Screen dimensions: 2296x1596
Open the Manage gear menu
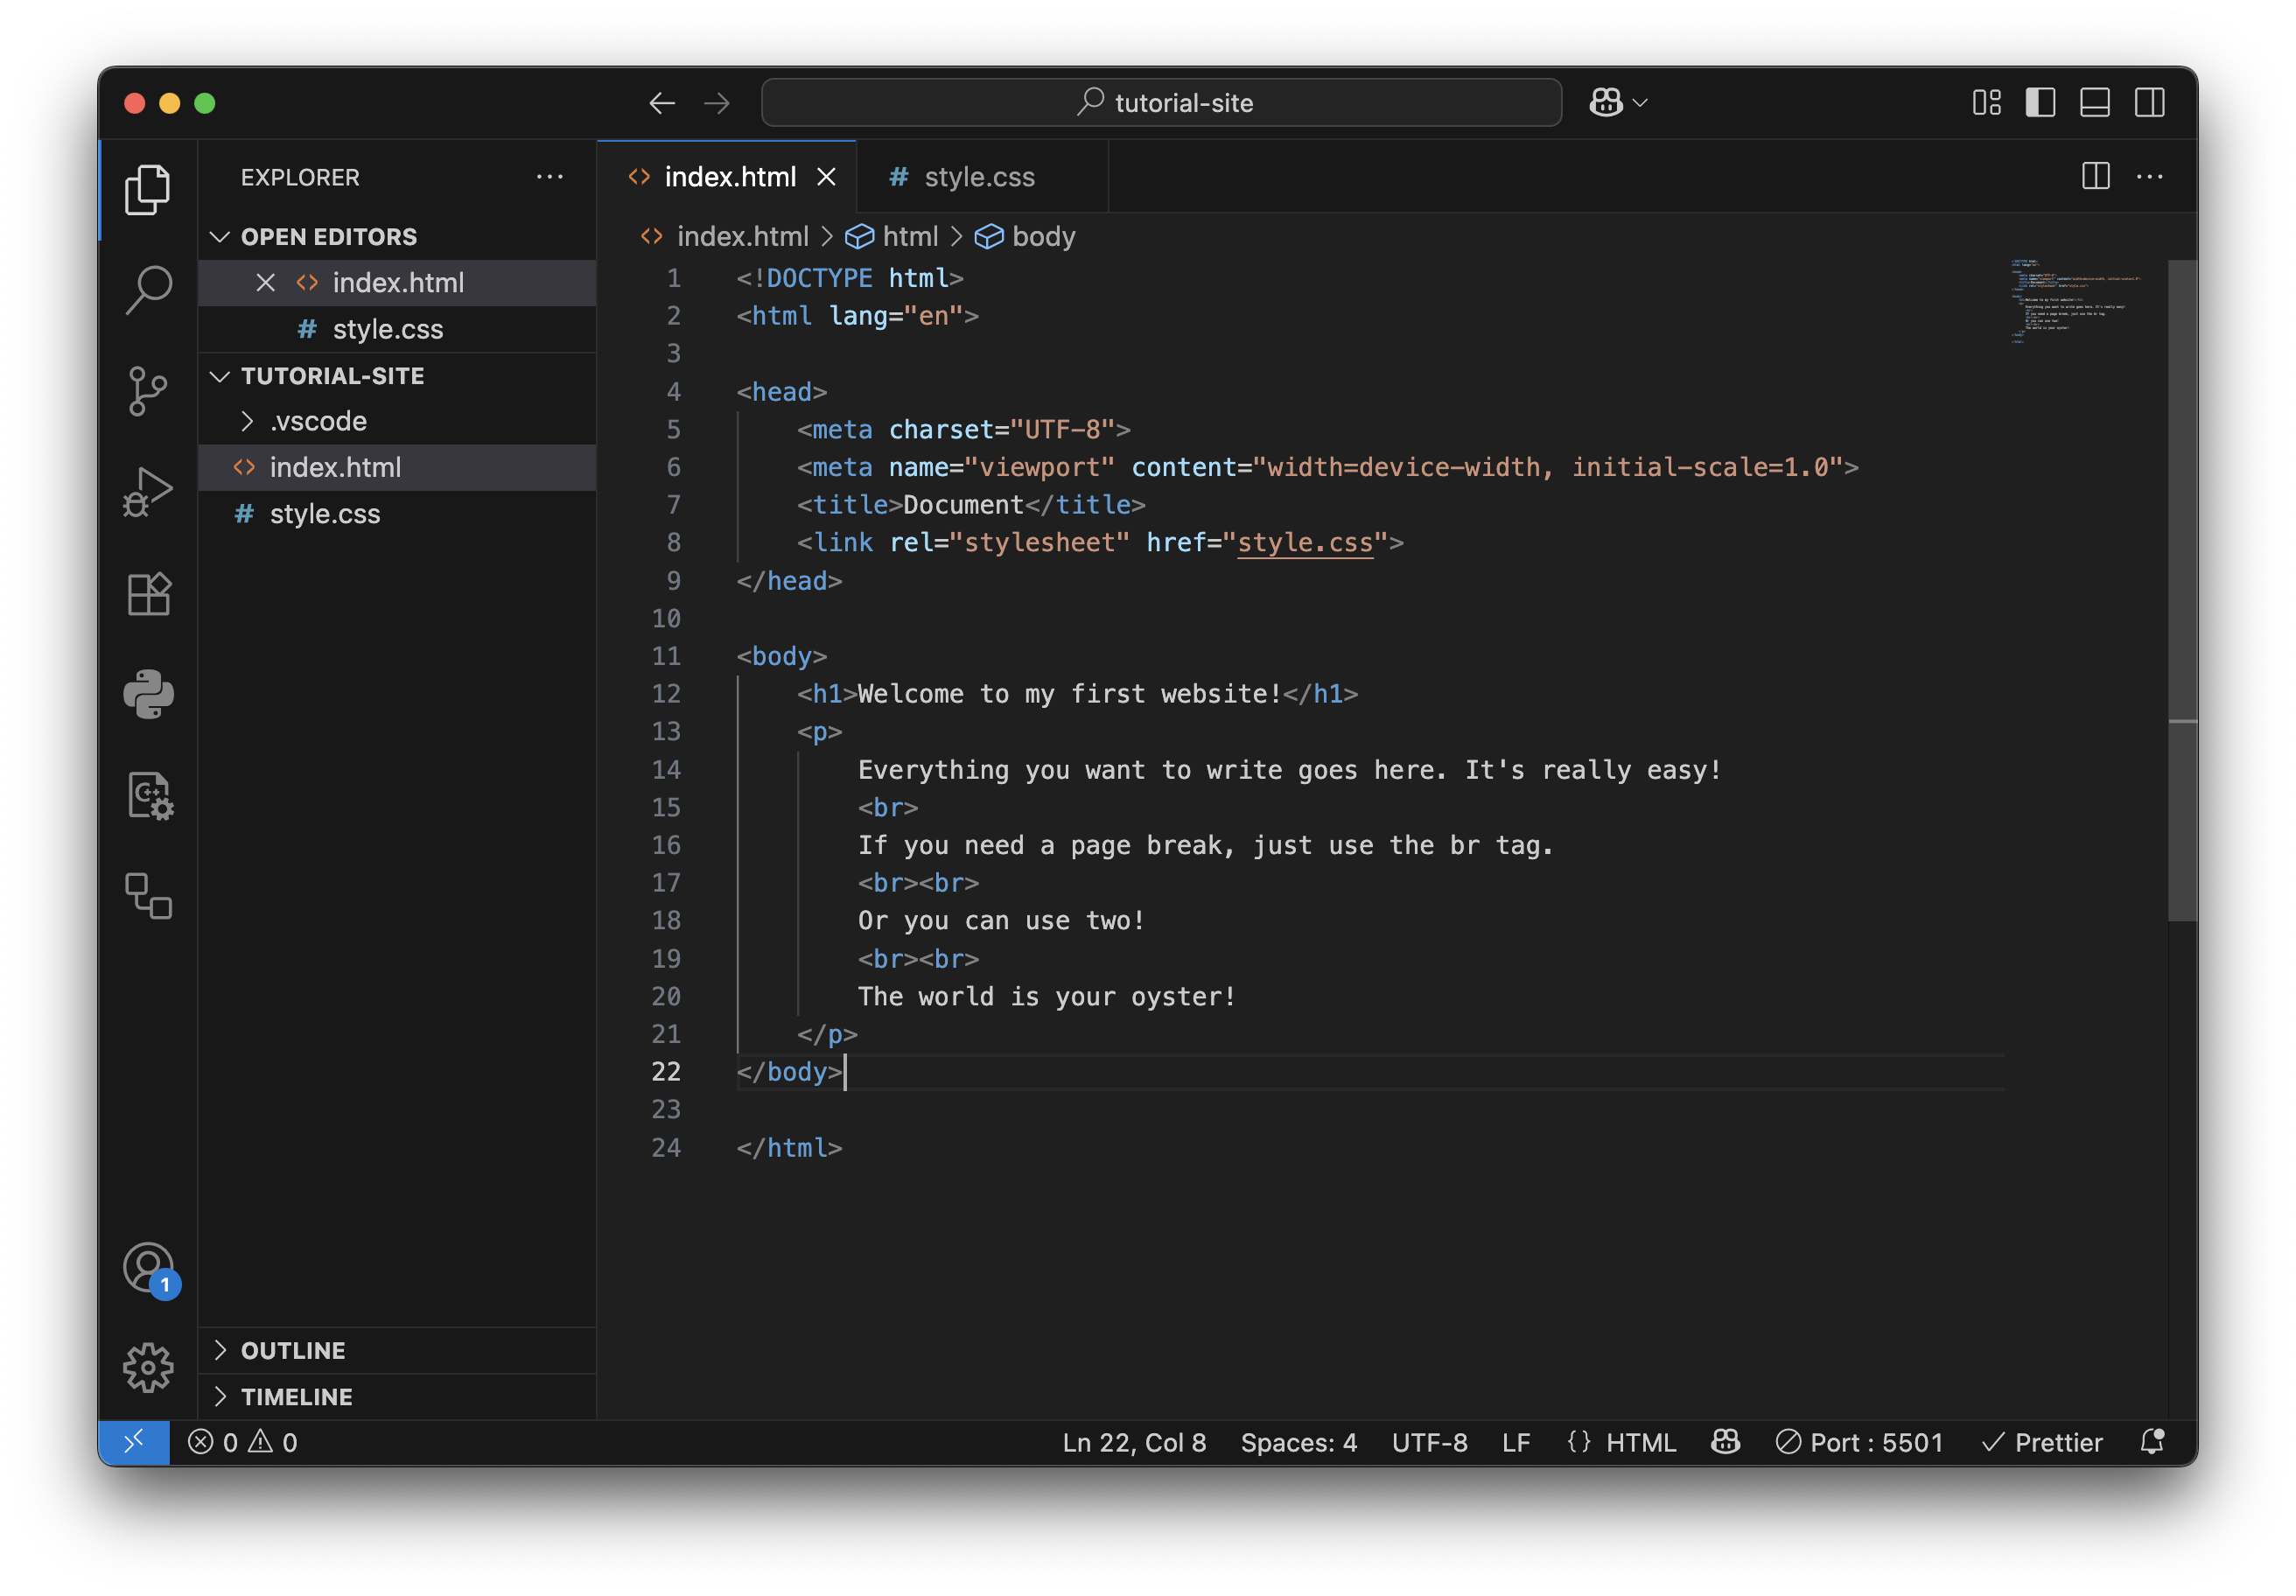[148, 1367]
